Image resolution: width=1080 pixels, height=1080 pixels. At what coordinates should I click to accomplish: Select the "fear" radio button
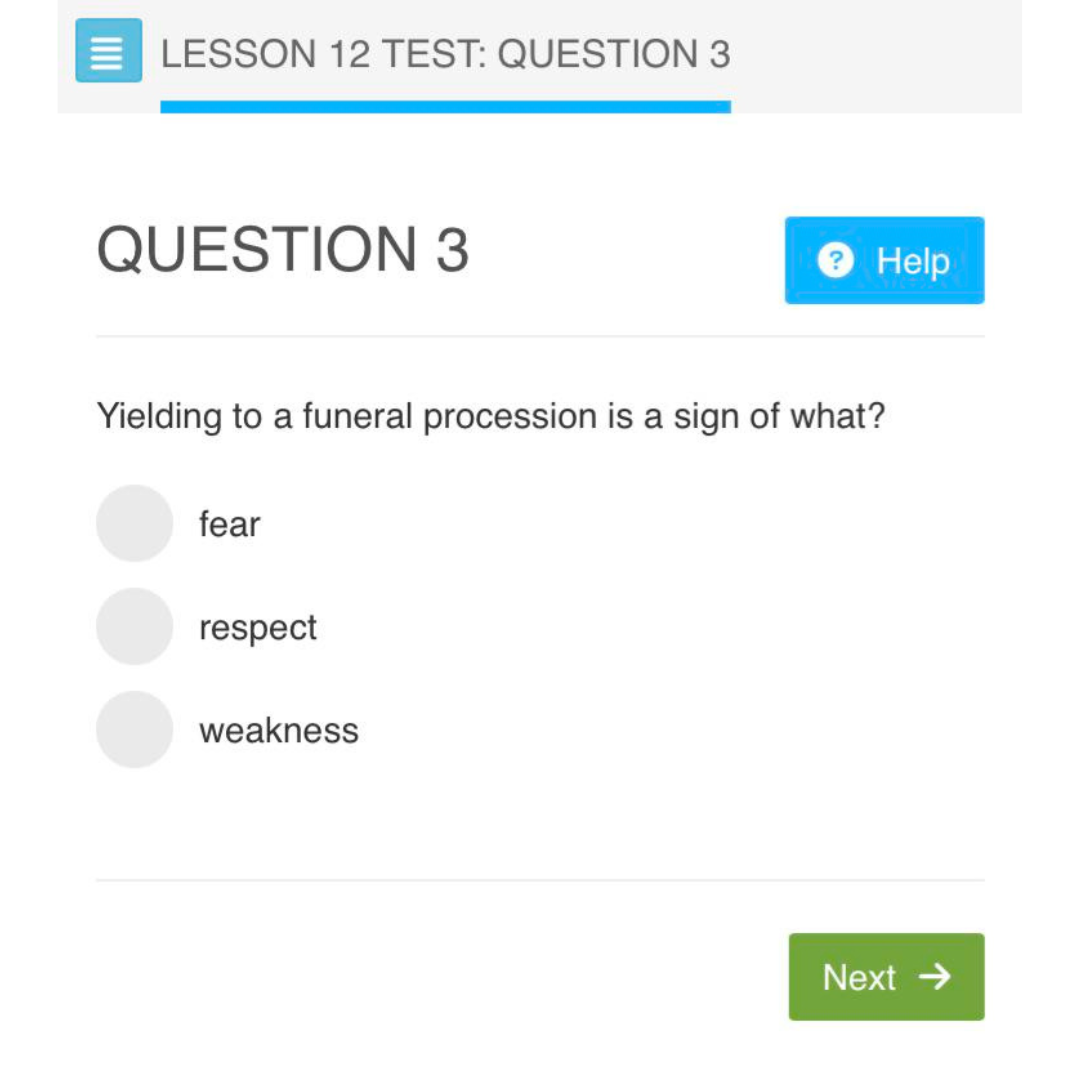(135, 523)
